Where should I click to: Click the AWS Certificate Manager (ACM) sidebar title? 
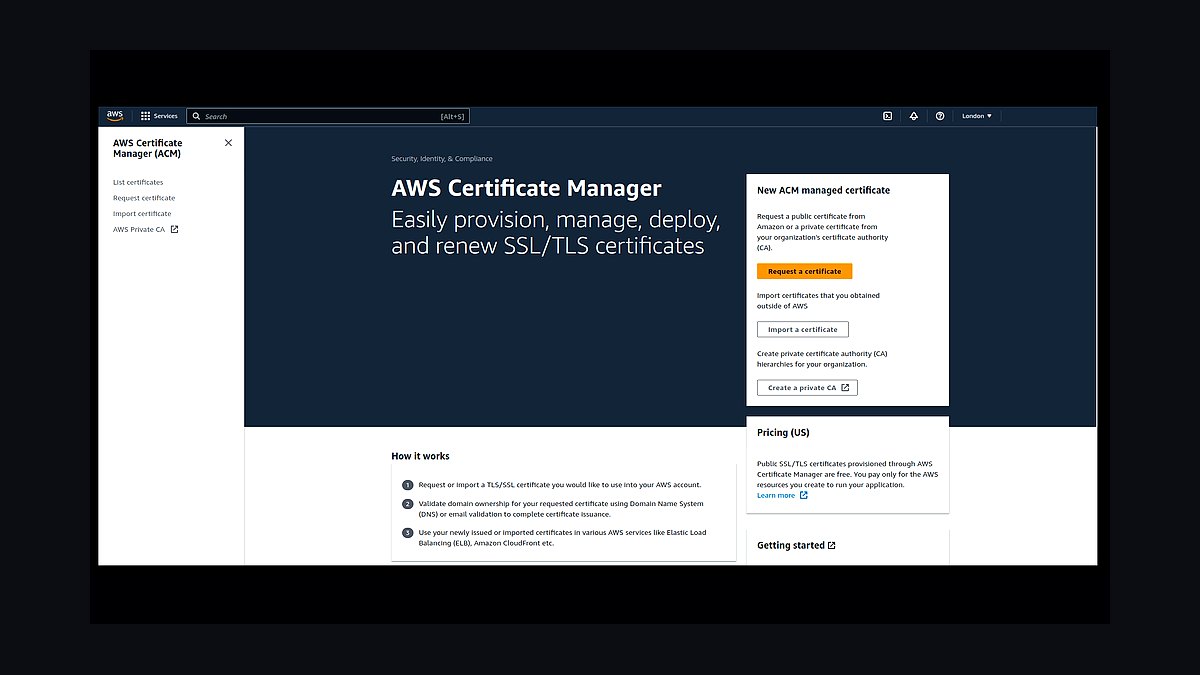coord(148,148)
